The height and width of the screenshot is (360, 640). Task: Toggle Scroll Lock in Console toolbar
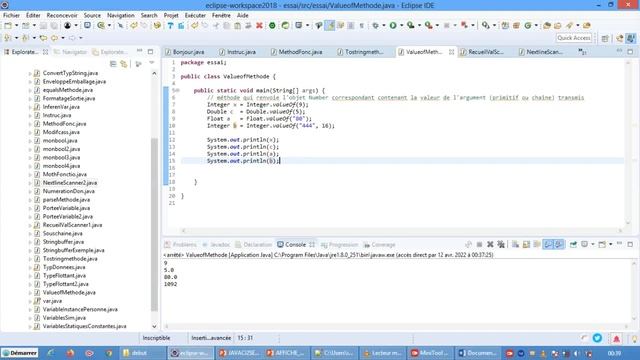tap(526, 244)
